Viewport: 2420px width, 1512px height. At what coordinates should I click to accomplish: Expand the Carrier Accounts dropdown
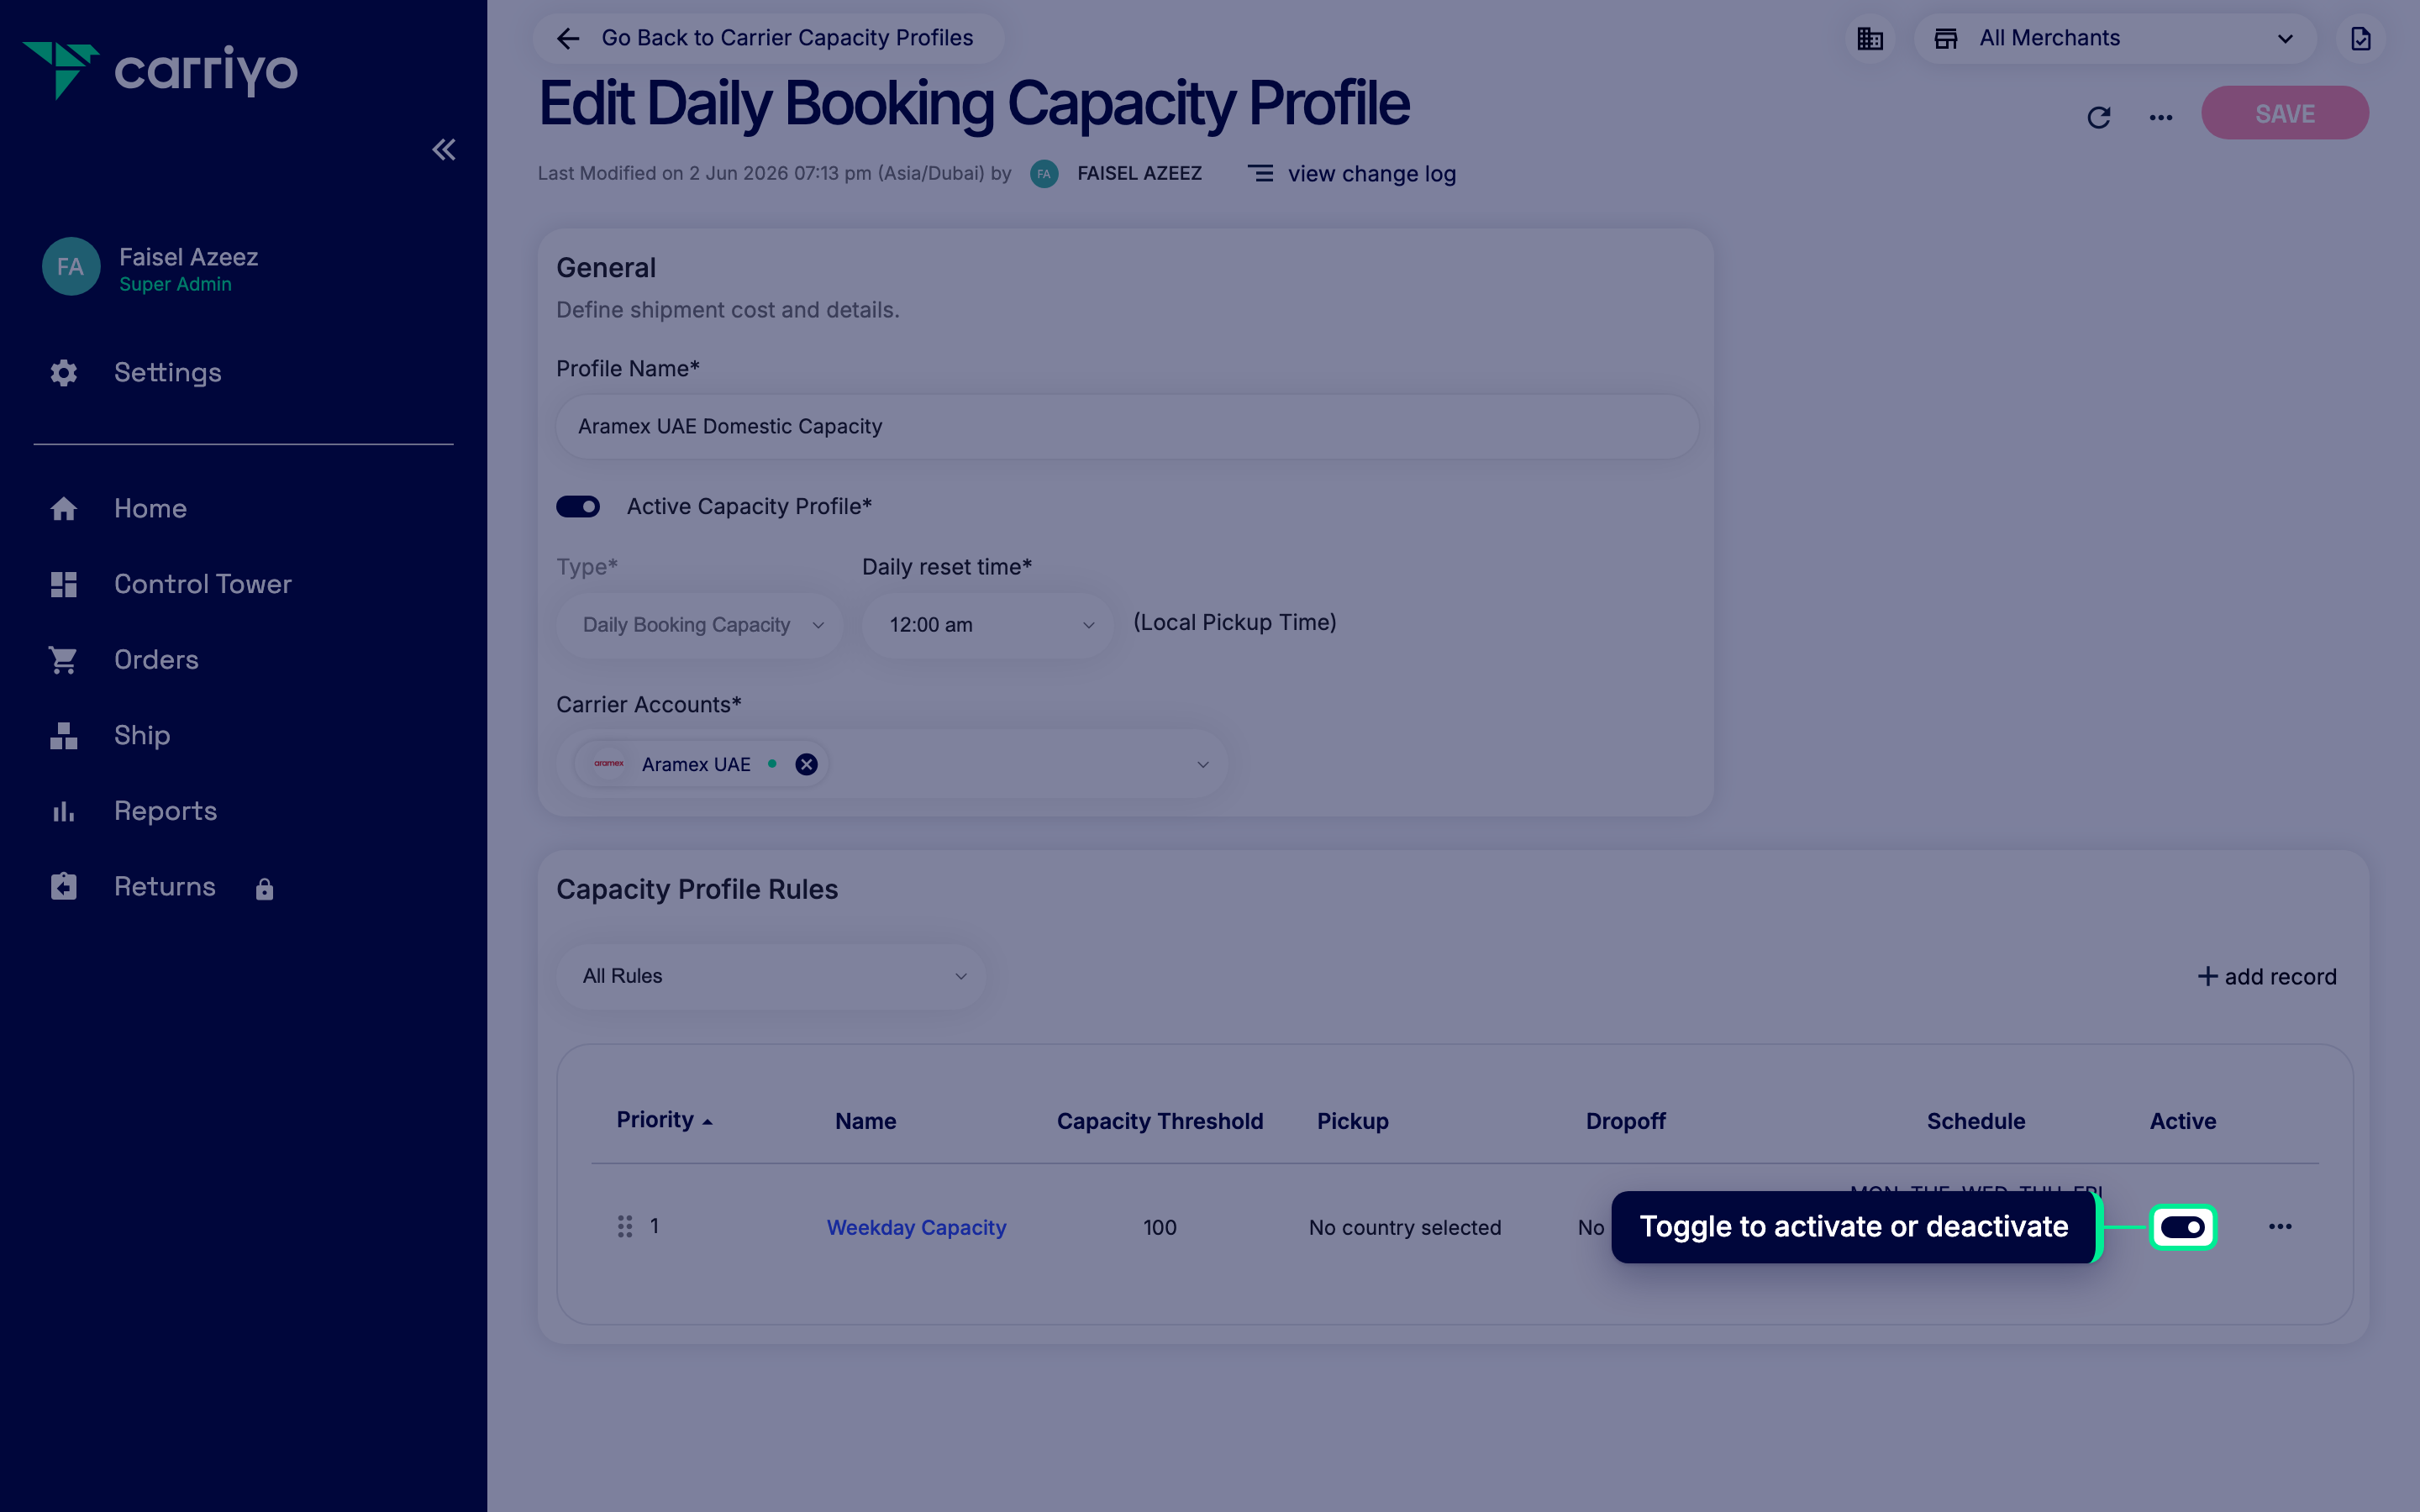click(1202, 764)
